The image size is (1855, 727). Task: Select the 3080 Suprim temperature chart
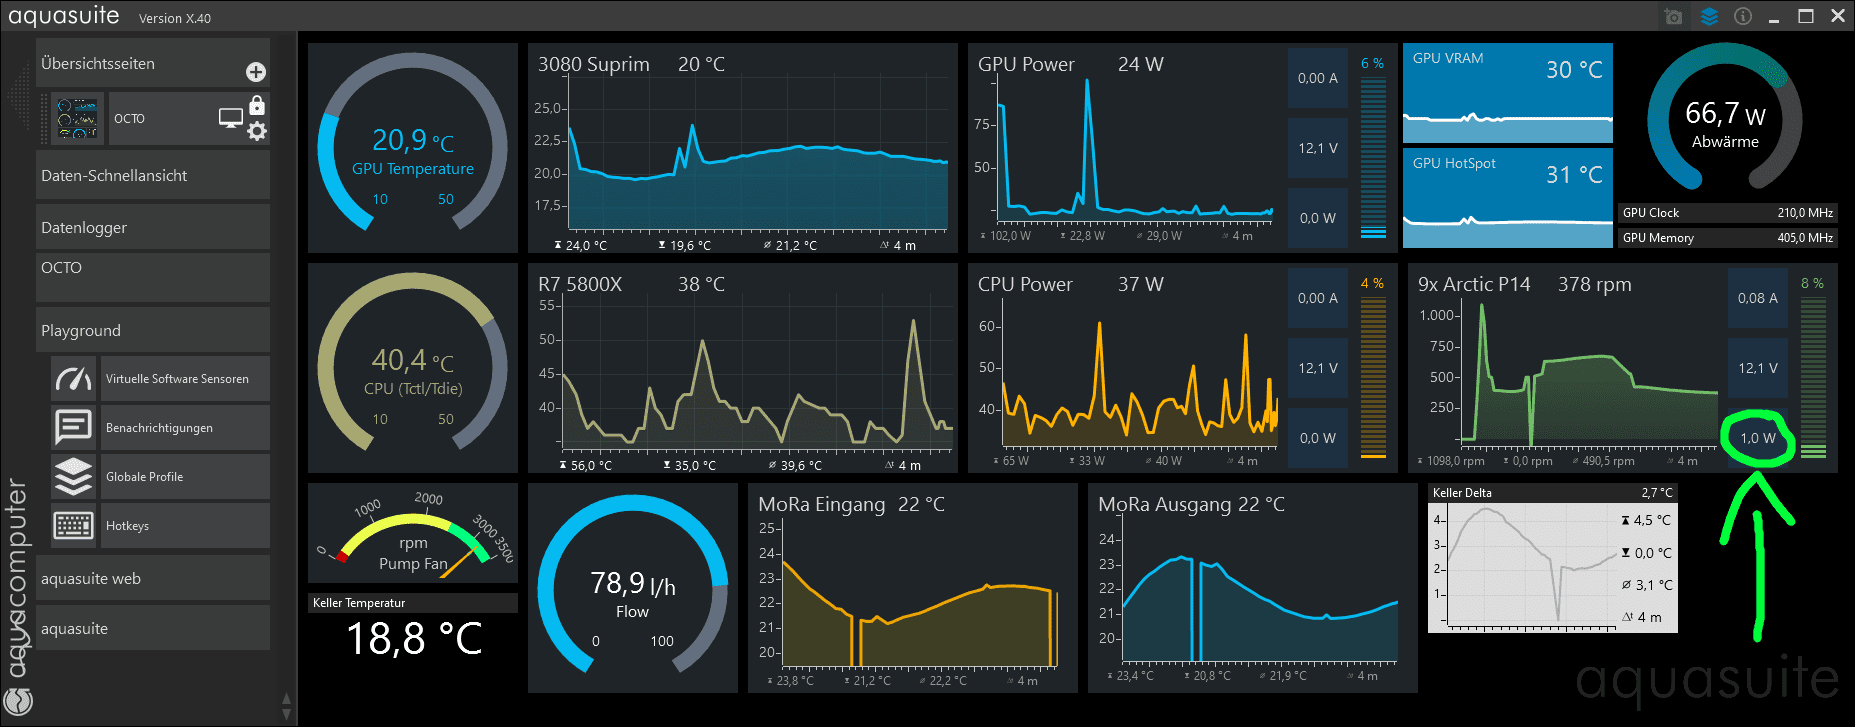(743, 148)
